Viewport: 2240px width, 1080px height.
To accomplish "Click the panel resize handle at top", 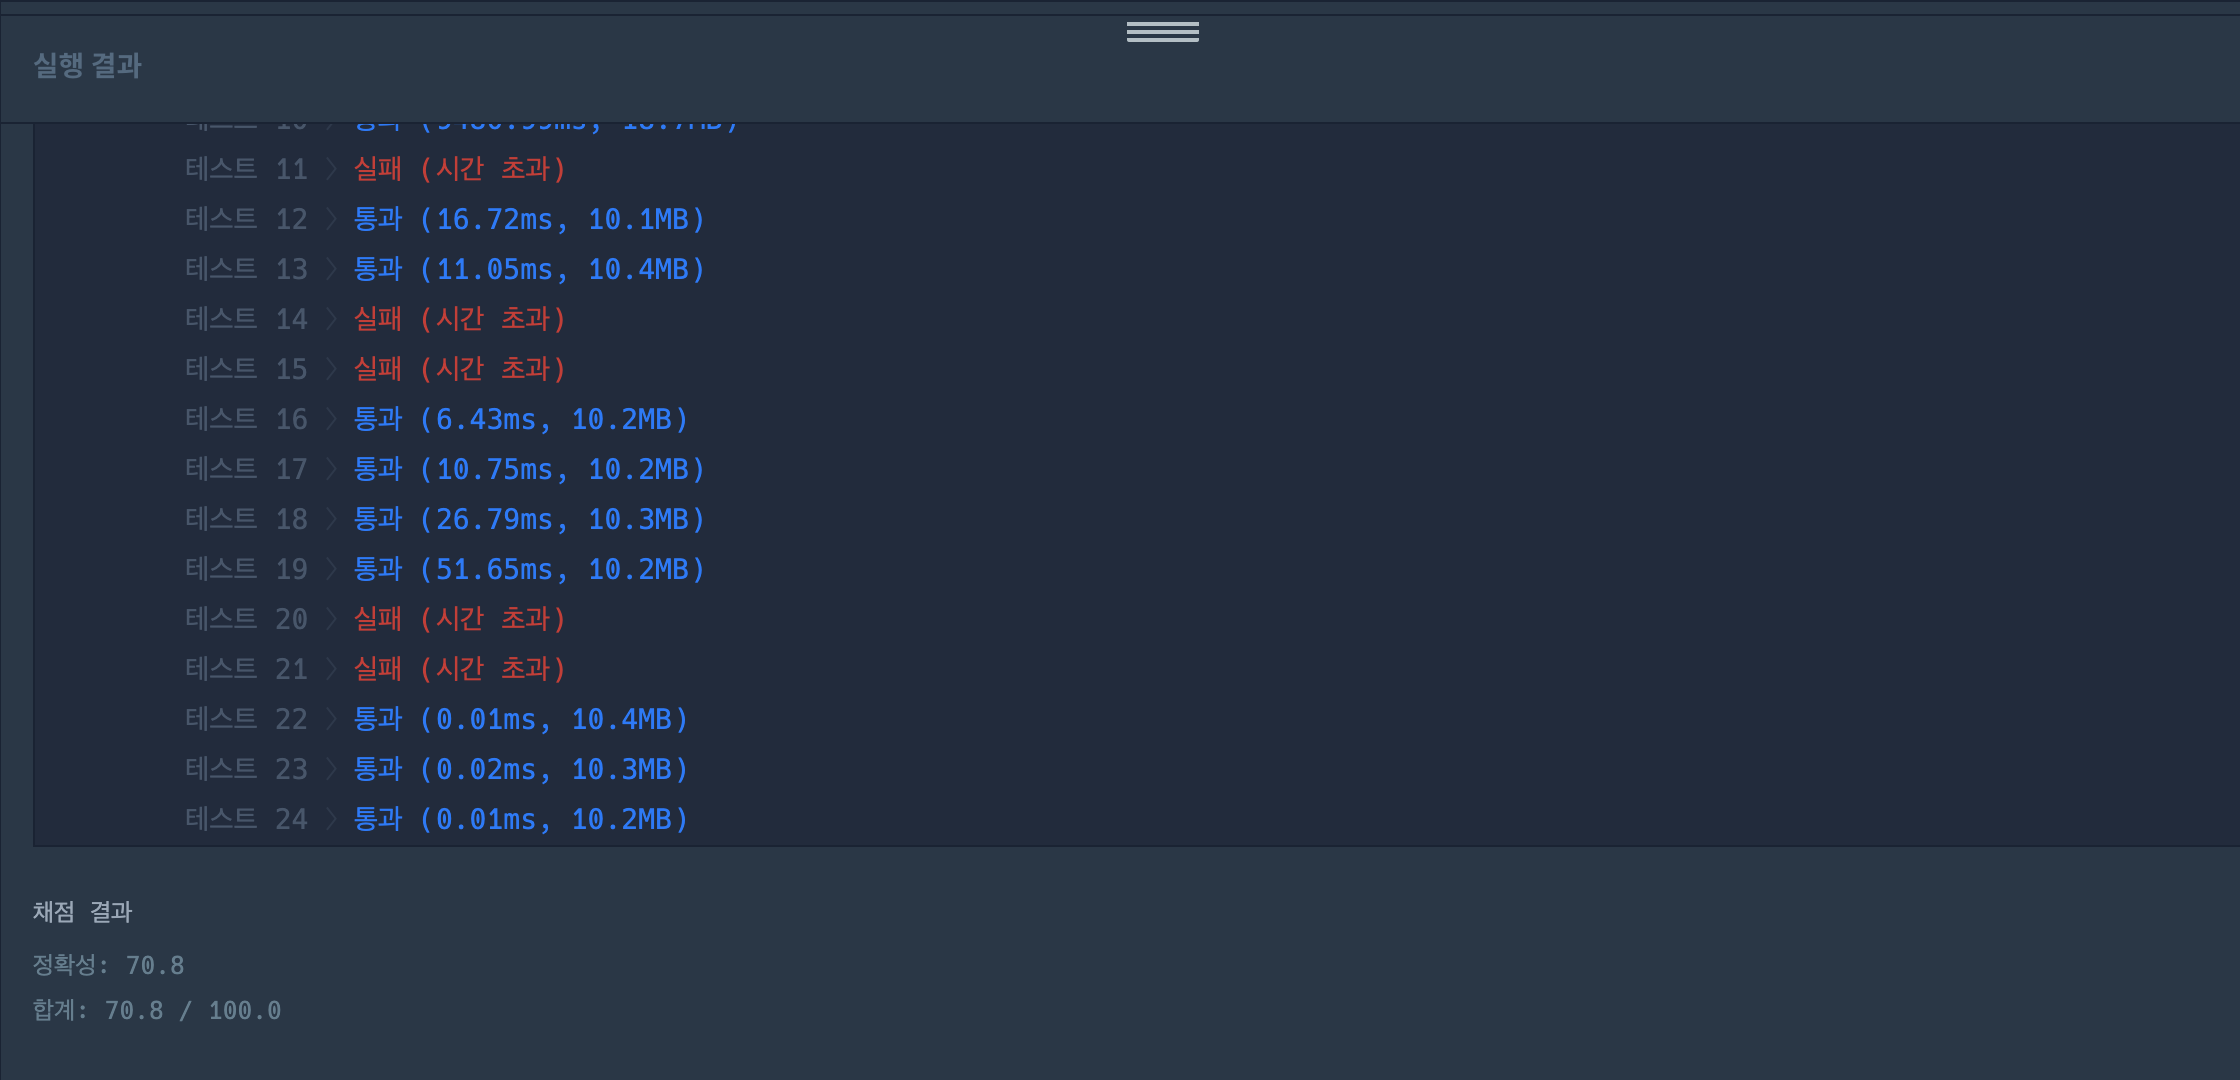I will (1162, 32).
